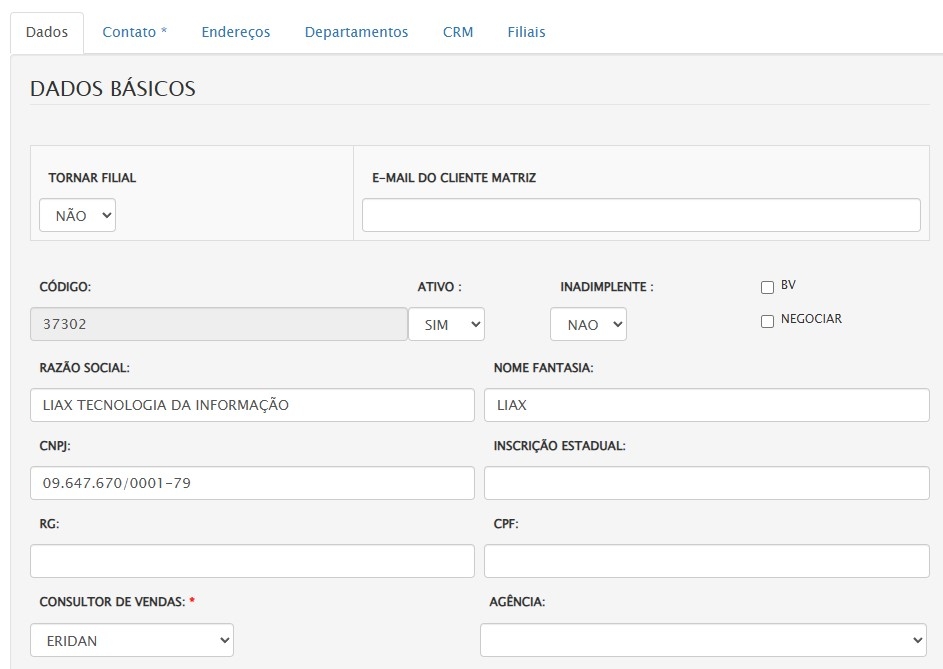This screenshot has height=669, width=943.
Task: Switch to the Contato tab
Action: [134, 32]
